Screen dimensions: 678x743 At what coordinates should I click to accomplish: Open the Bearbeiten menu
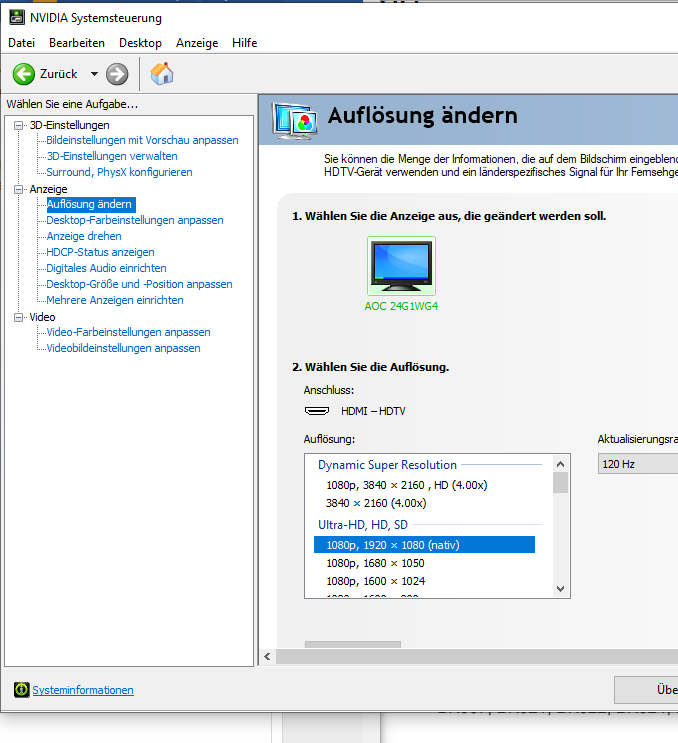[x=77, y=43]
